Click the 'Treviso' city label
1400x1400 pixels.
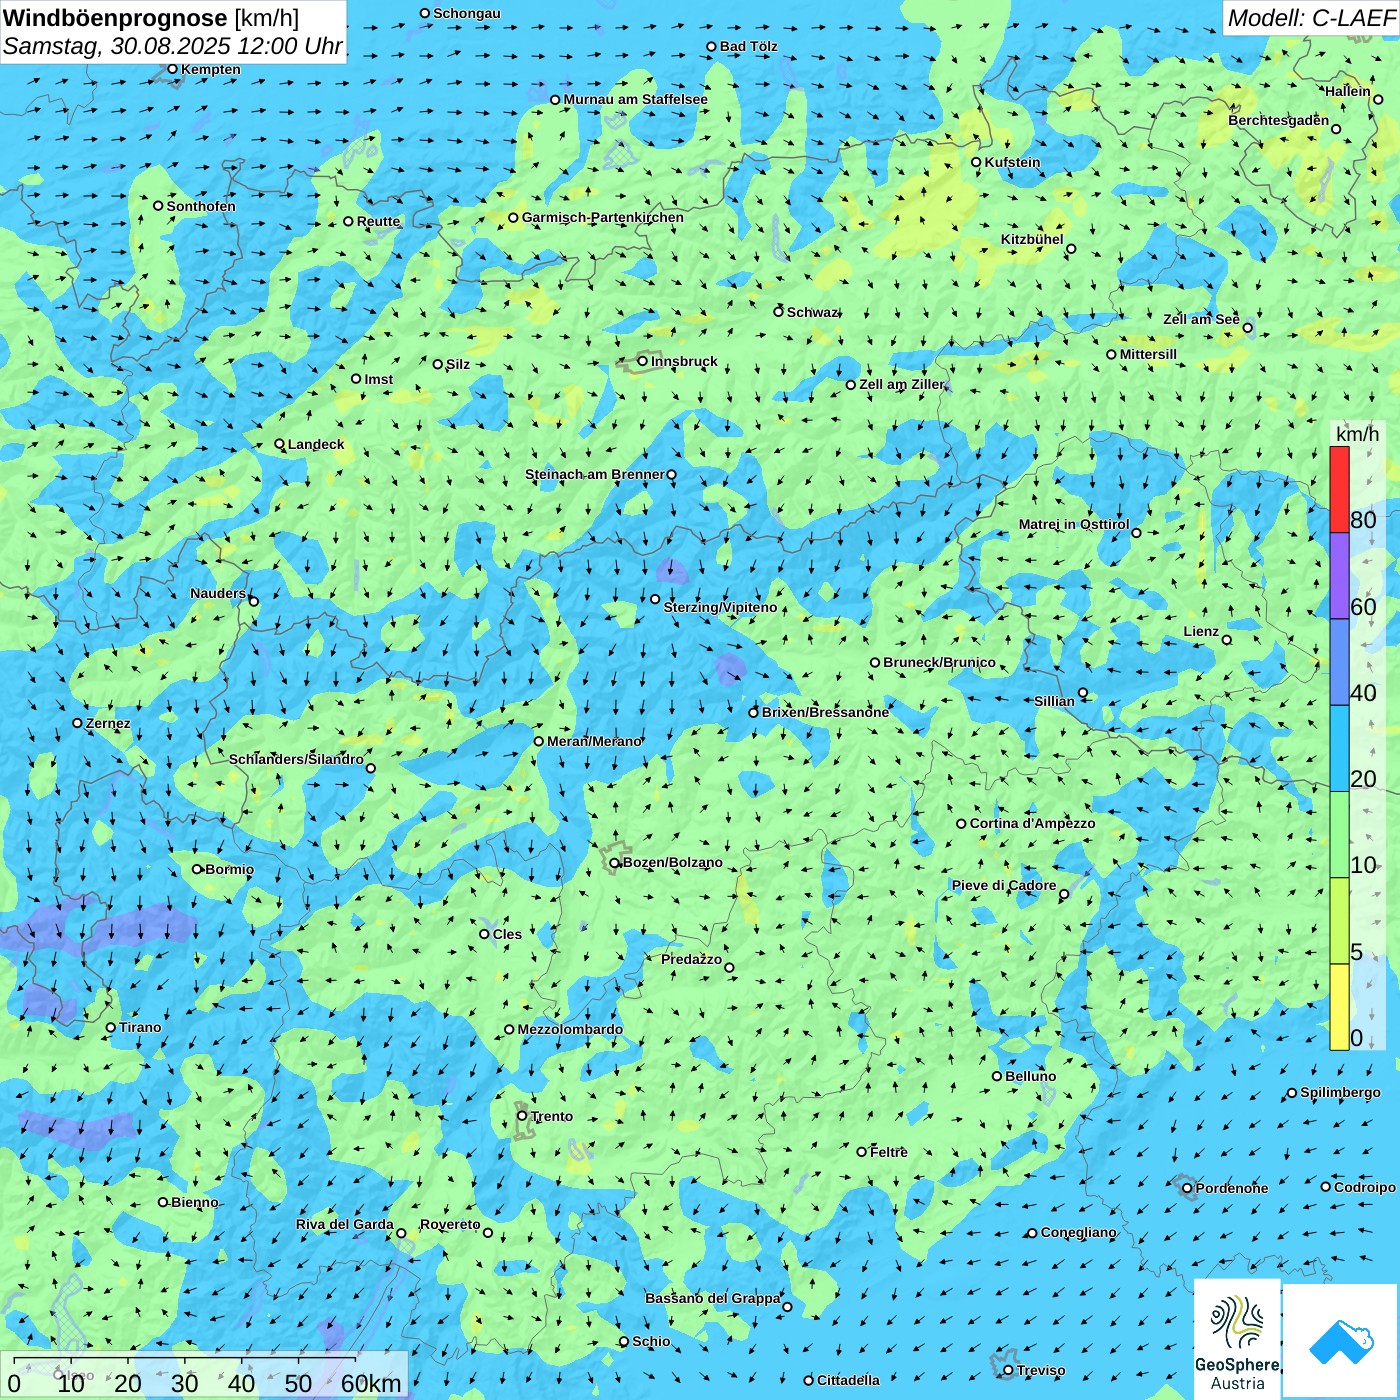(x=1041, y=1370)
